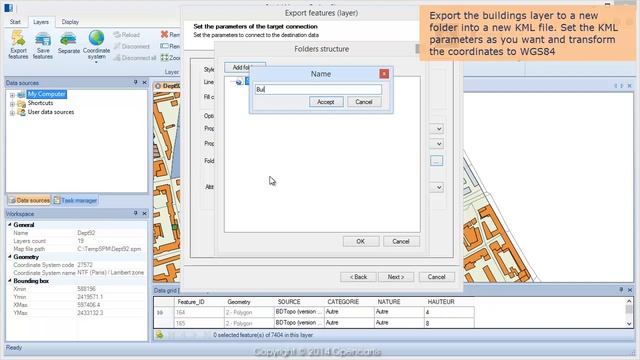The image size is (640, 360).
Task: Close the map document tab
Action: [629, 86]
